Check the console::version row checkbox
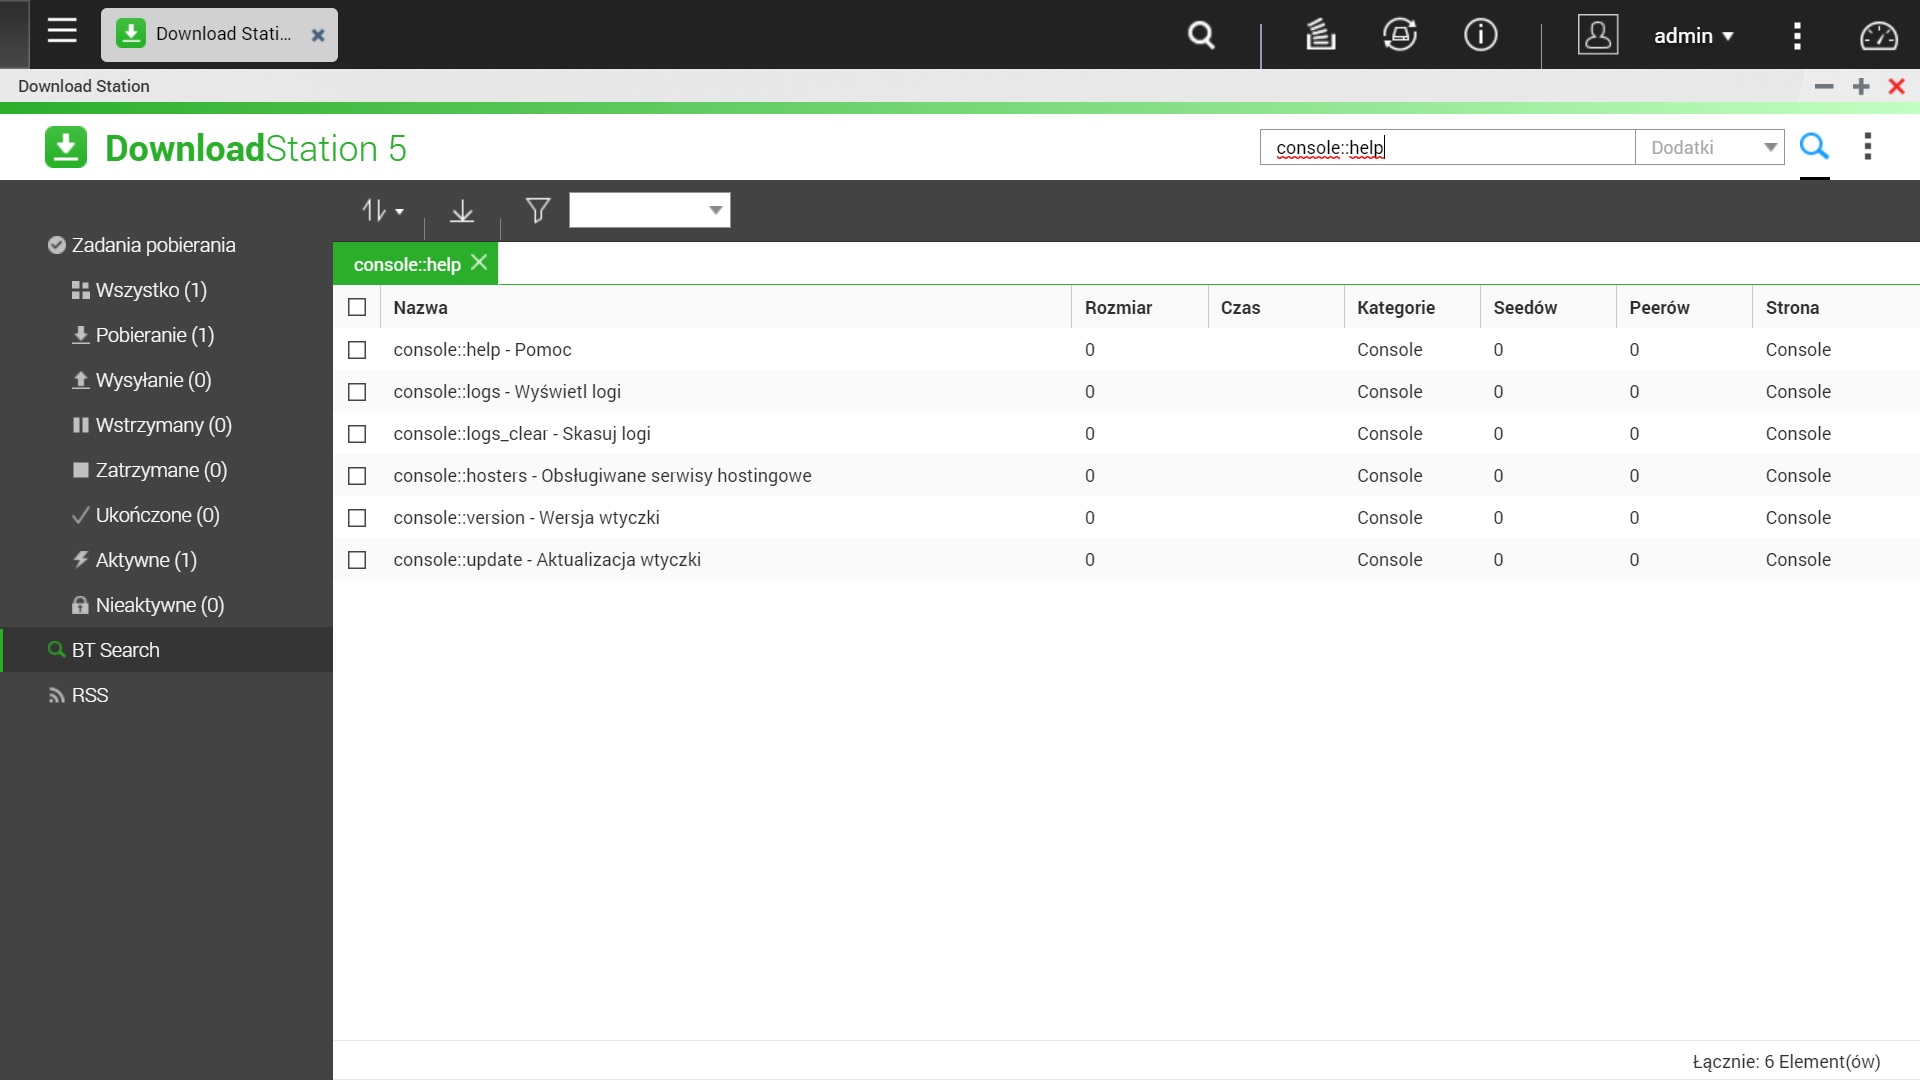 pyautogui.click(x=357, y=518)
